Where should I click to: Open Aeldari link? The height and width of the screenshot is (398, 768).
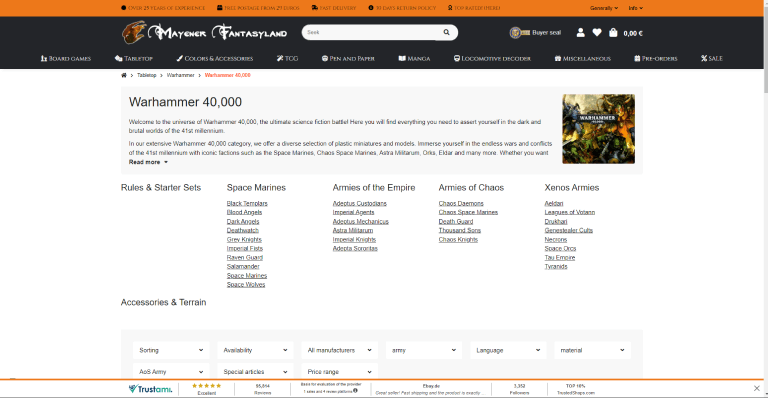click(554, 203)
